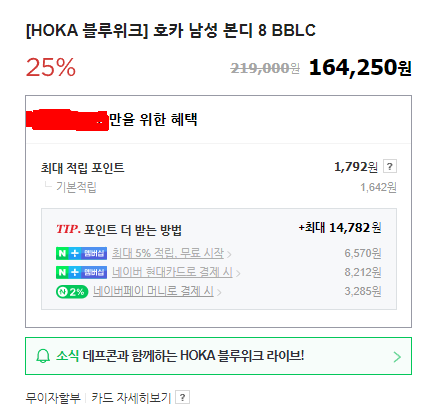430x412 pixels.
Task: Click the 카드 자세히보기 link
Action: point(131,398)
